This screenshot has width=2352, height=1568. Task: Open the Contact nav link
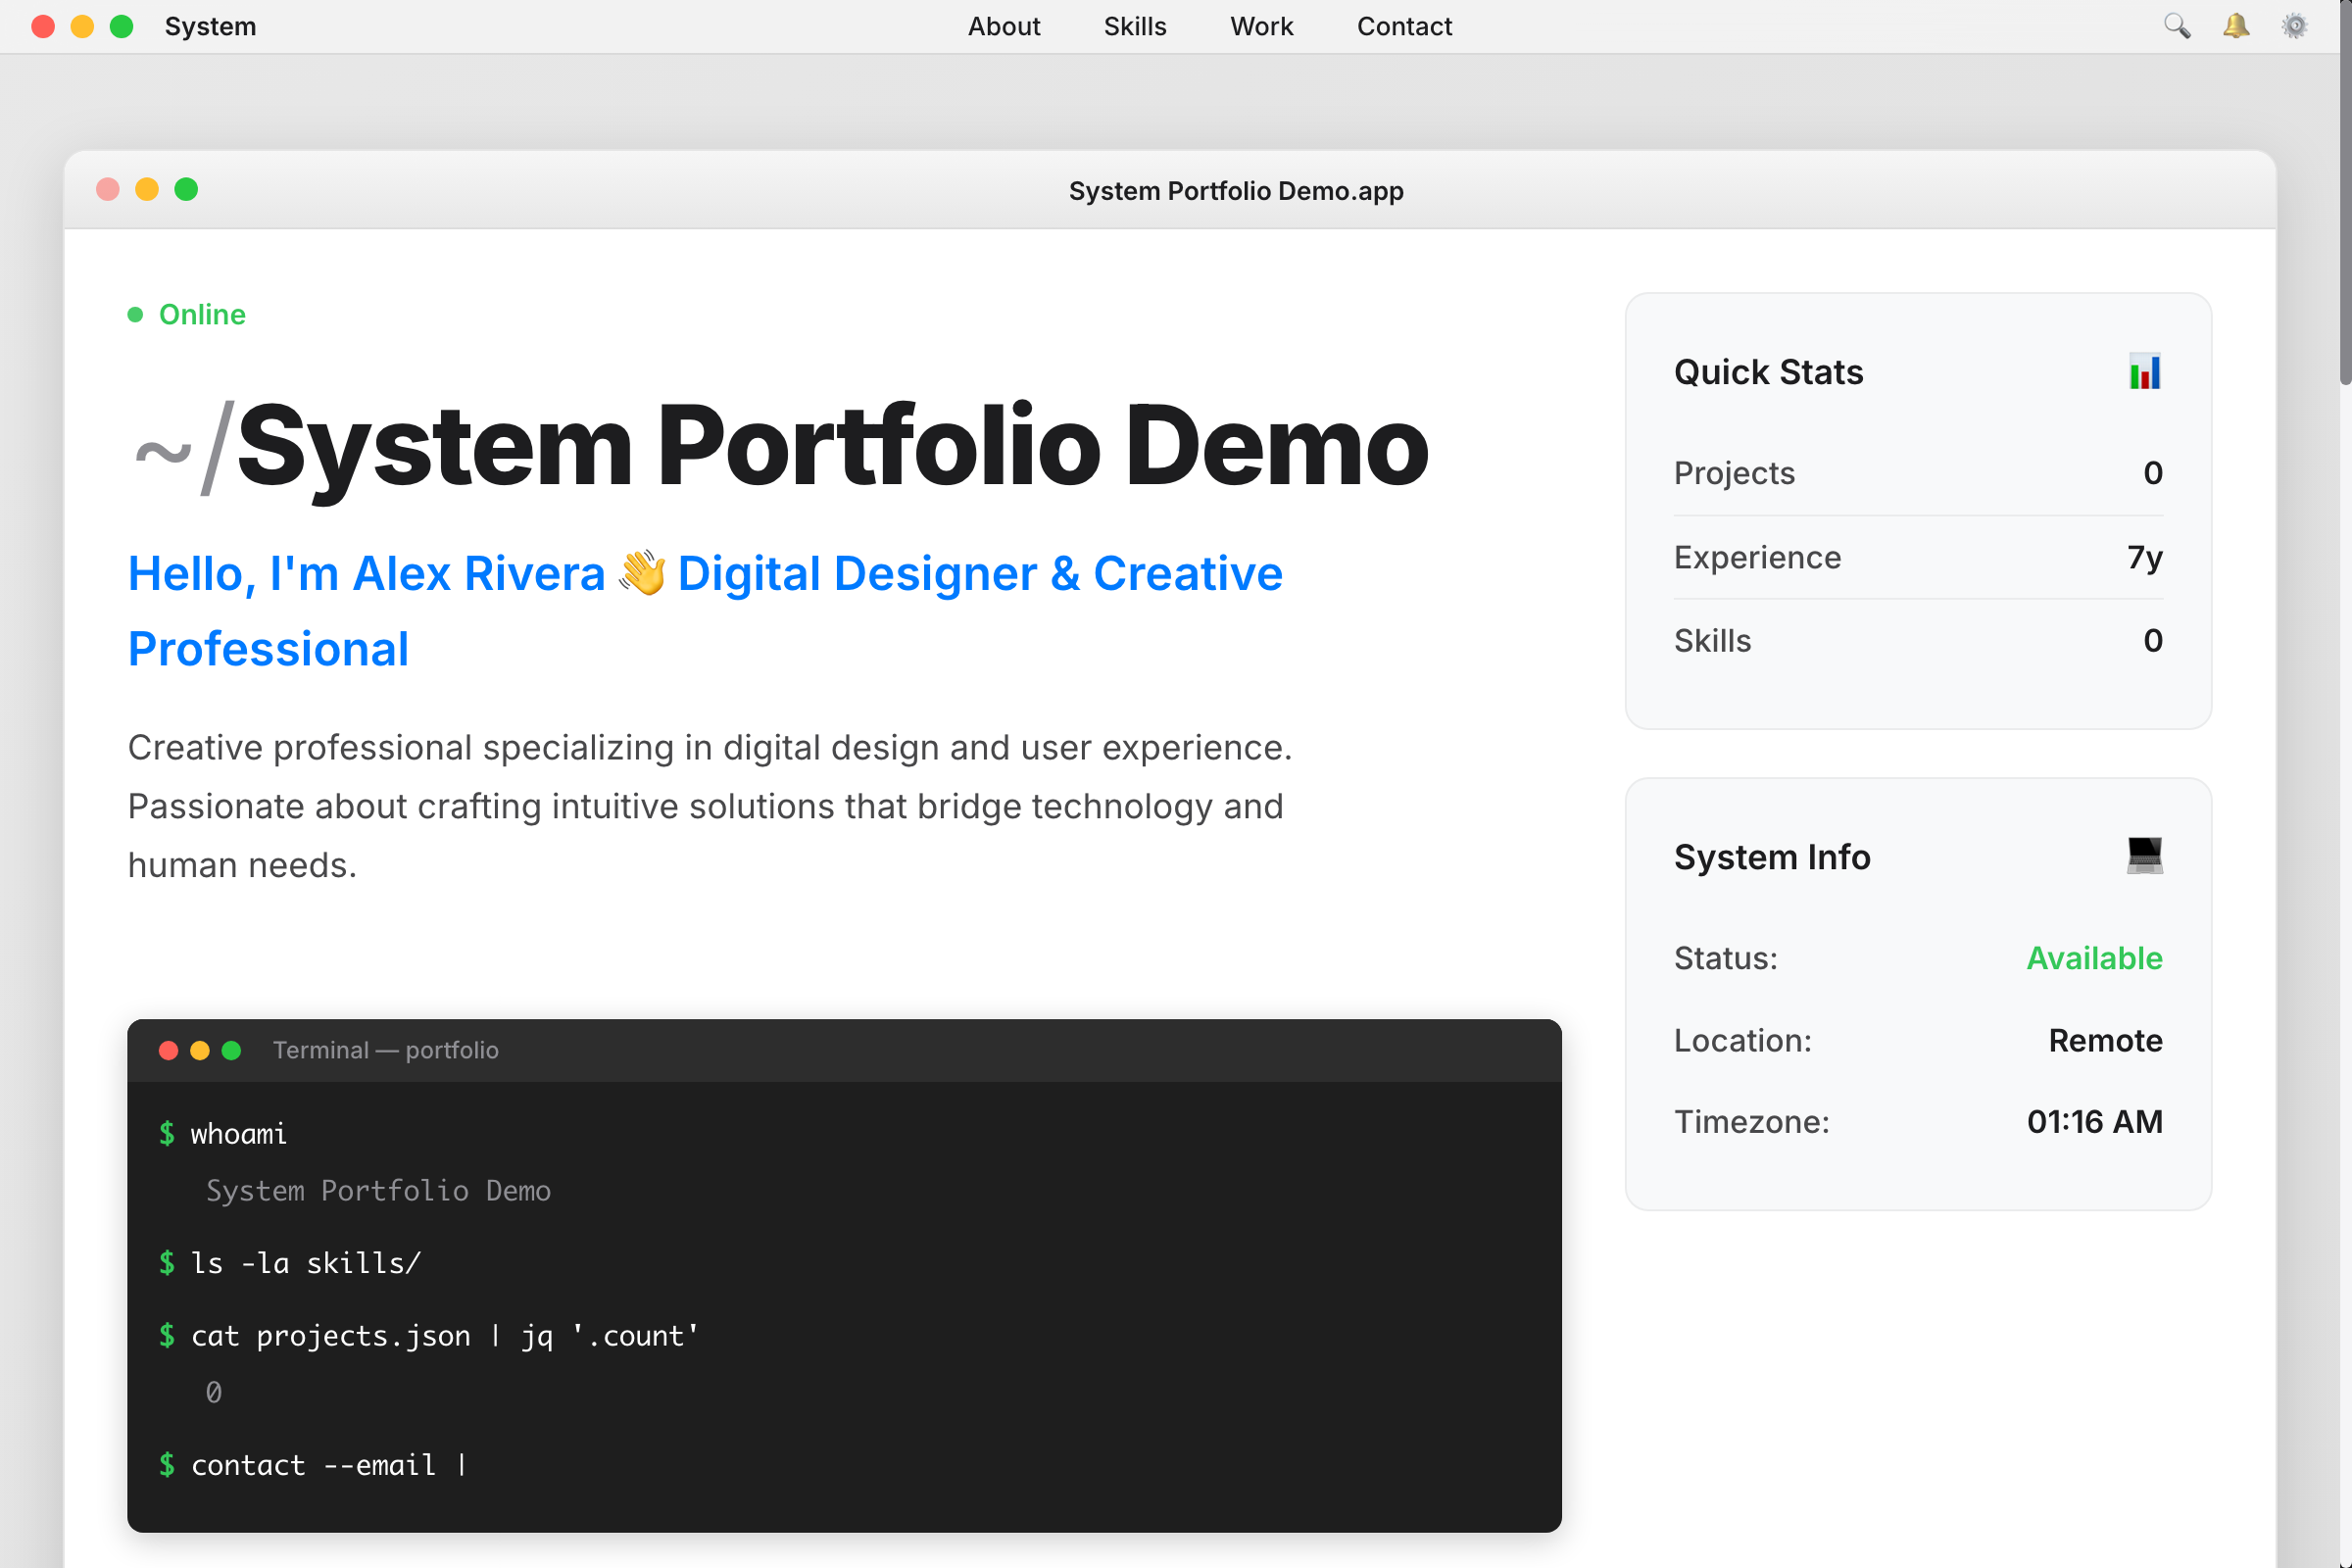(x=1404, y=26)
